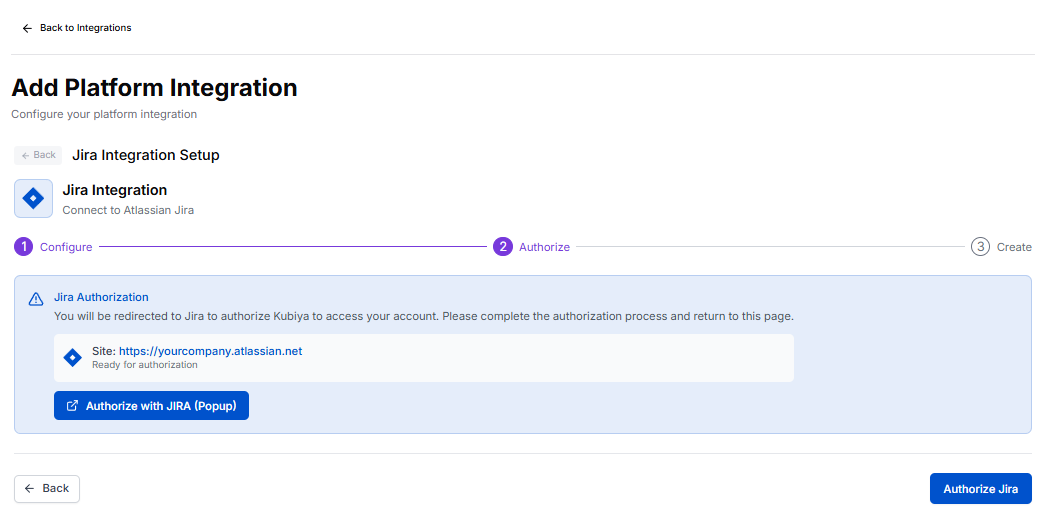Image resolution: width=1045 pixels, height=518 pixels.
Task: Select step 1 Configure circle
Action: click(x=23, y=247)
